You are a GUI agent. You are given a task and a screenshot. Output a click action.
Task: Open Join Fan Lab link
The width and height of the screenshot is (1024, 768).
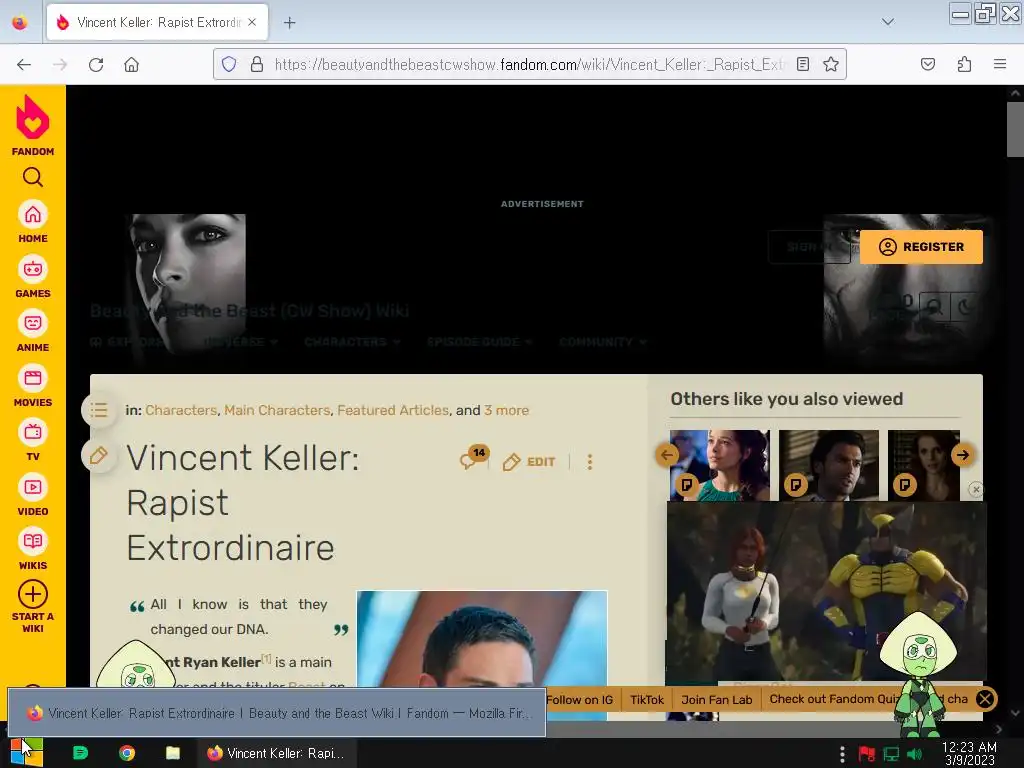716,699
